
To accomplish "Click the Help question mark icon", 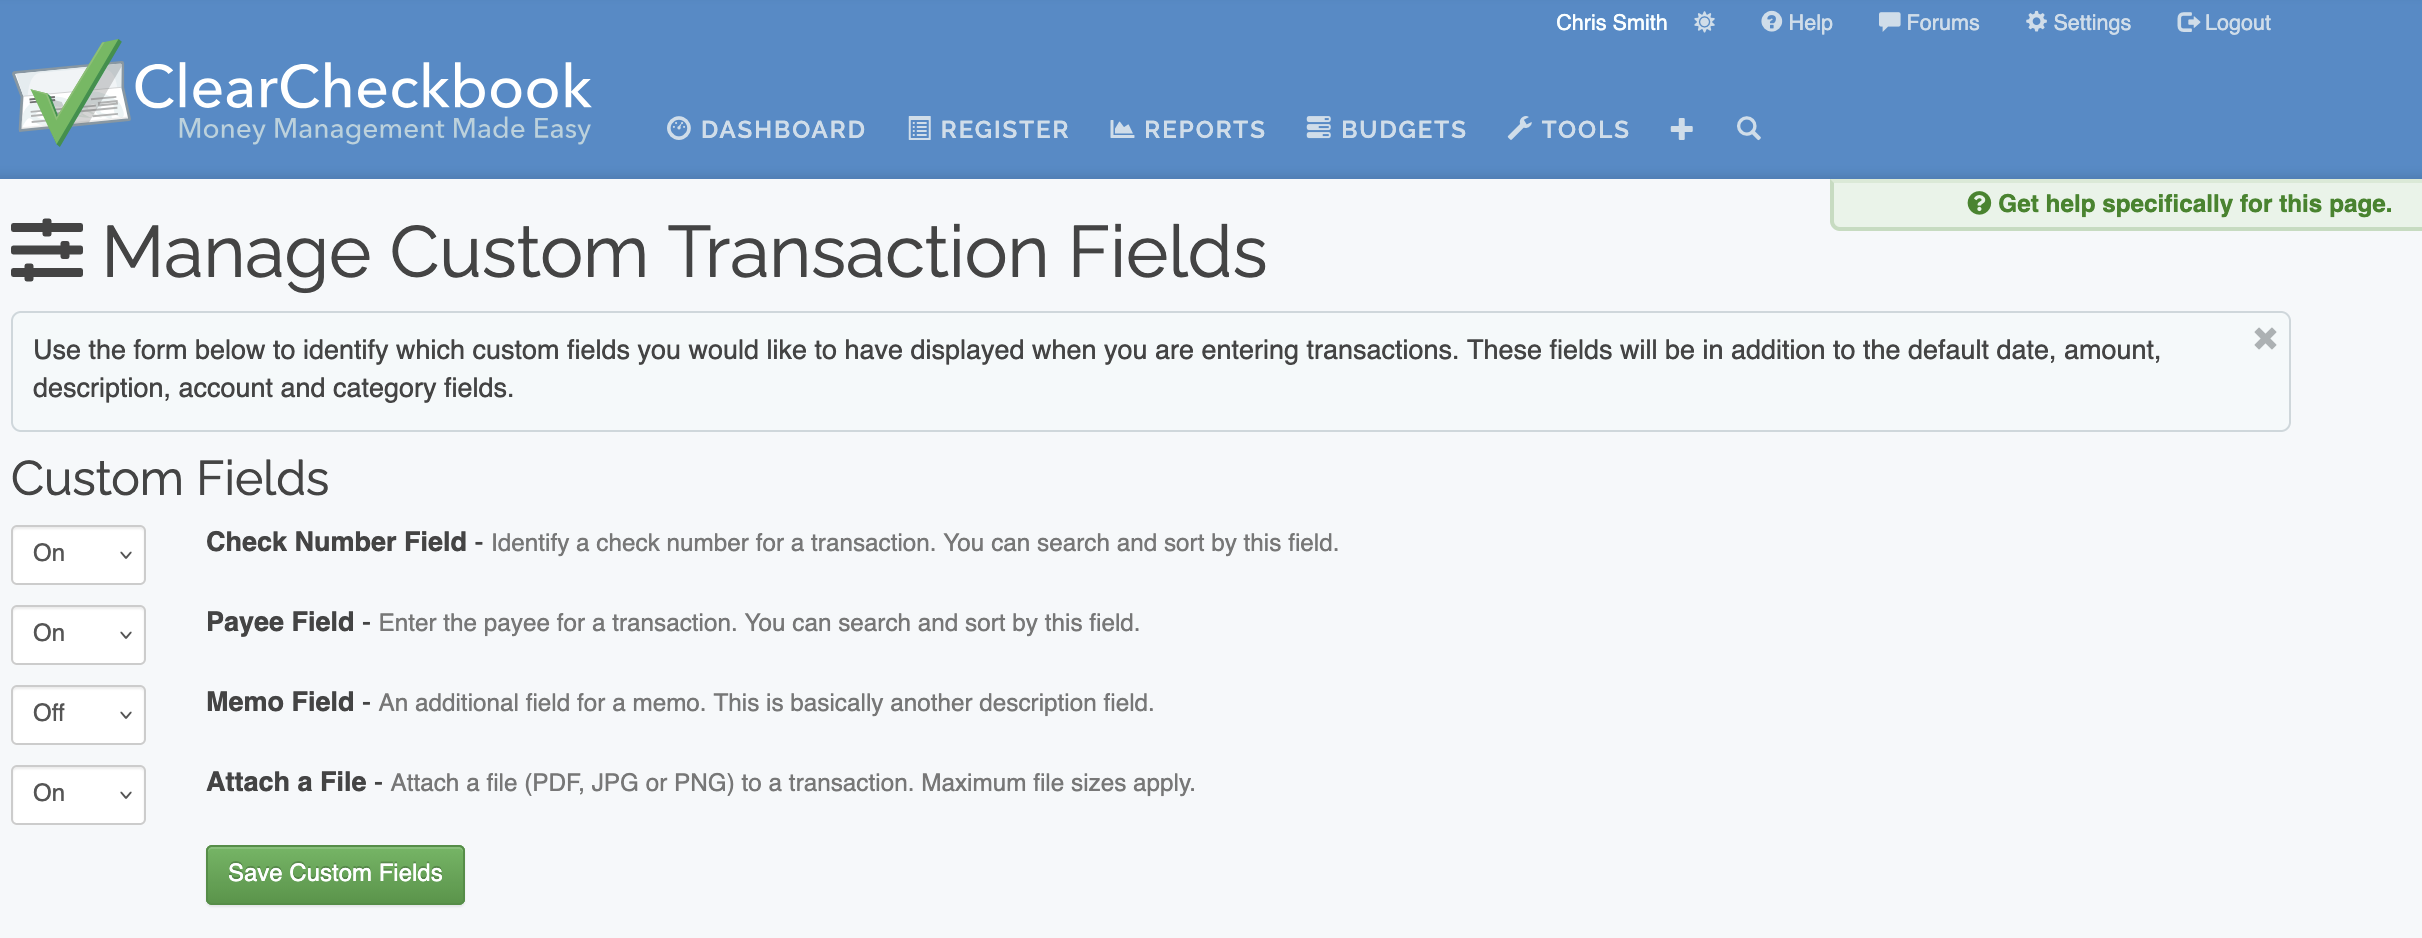I will [x=1771, y=22].
